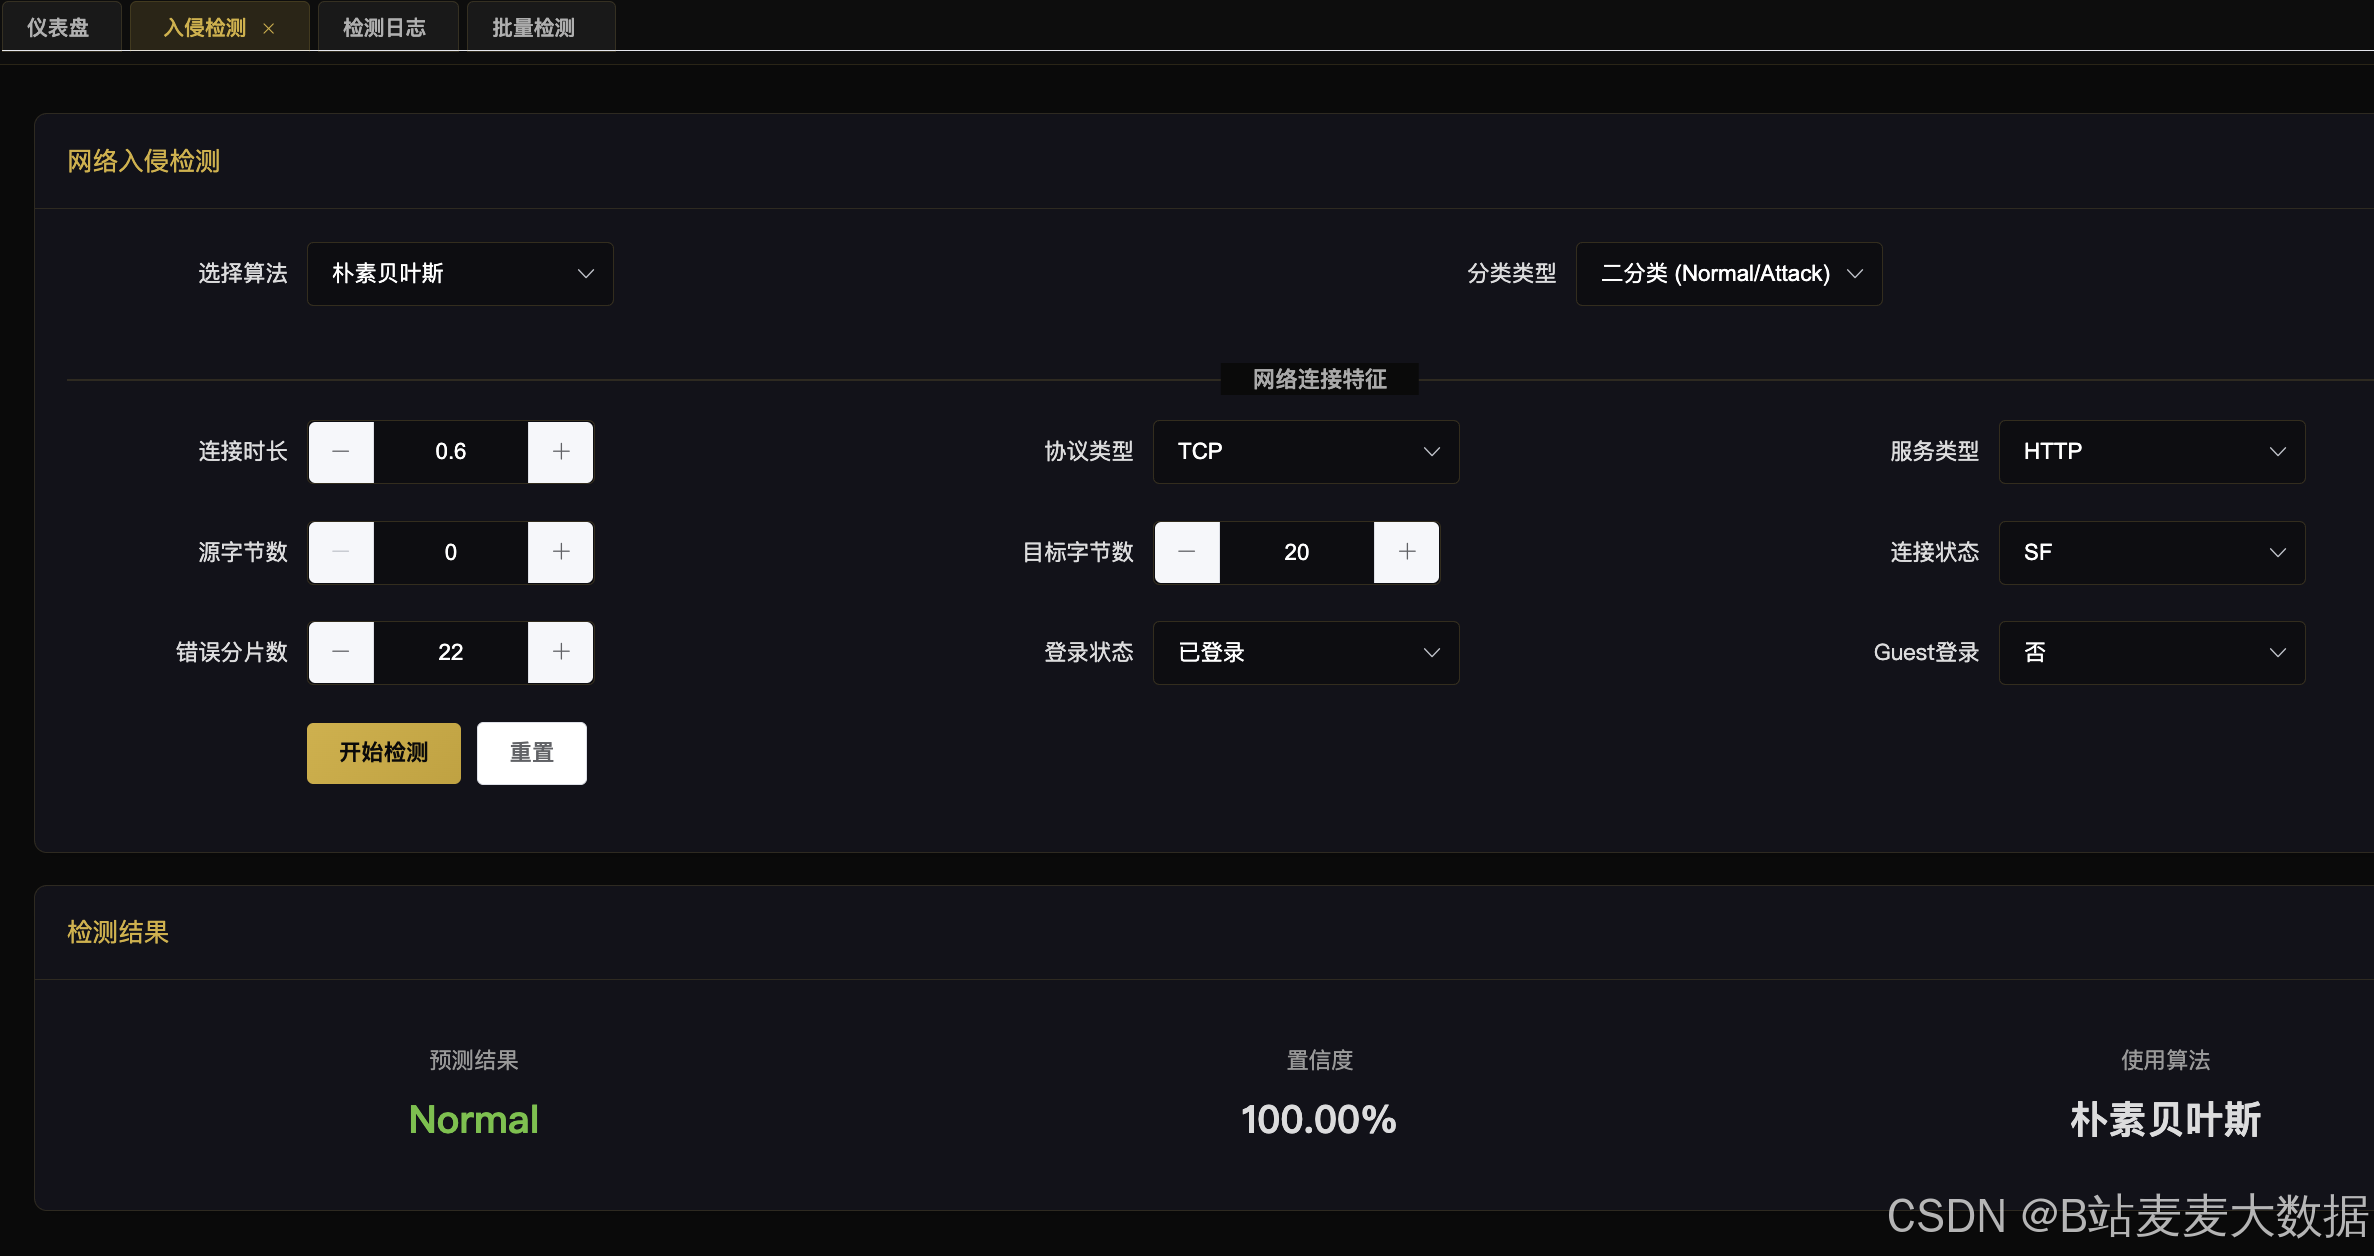
Task: Decrease connection duration with minus button
Action: pyautogui.click(x=341, y=452)
